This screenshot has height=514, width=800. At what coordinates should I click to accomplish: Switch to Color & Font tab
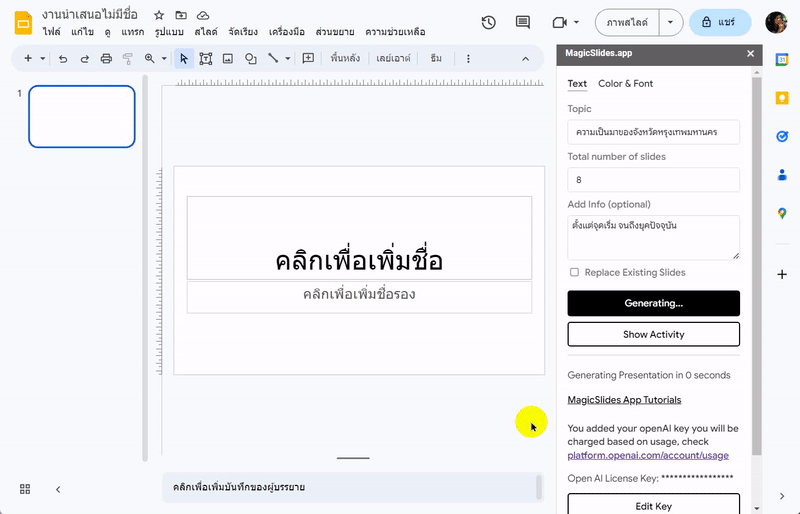(625, 84)
